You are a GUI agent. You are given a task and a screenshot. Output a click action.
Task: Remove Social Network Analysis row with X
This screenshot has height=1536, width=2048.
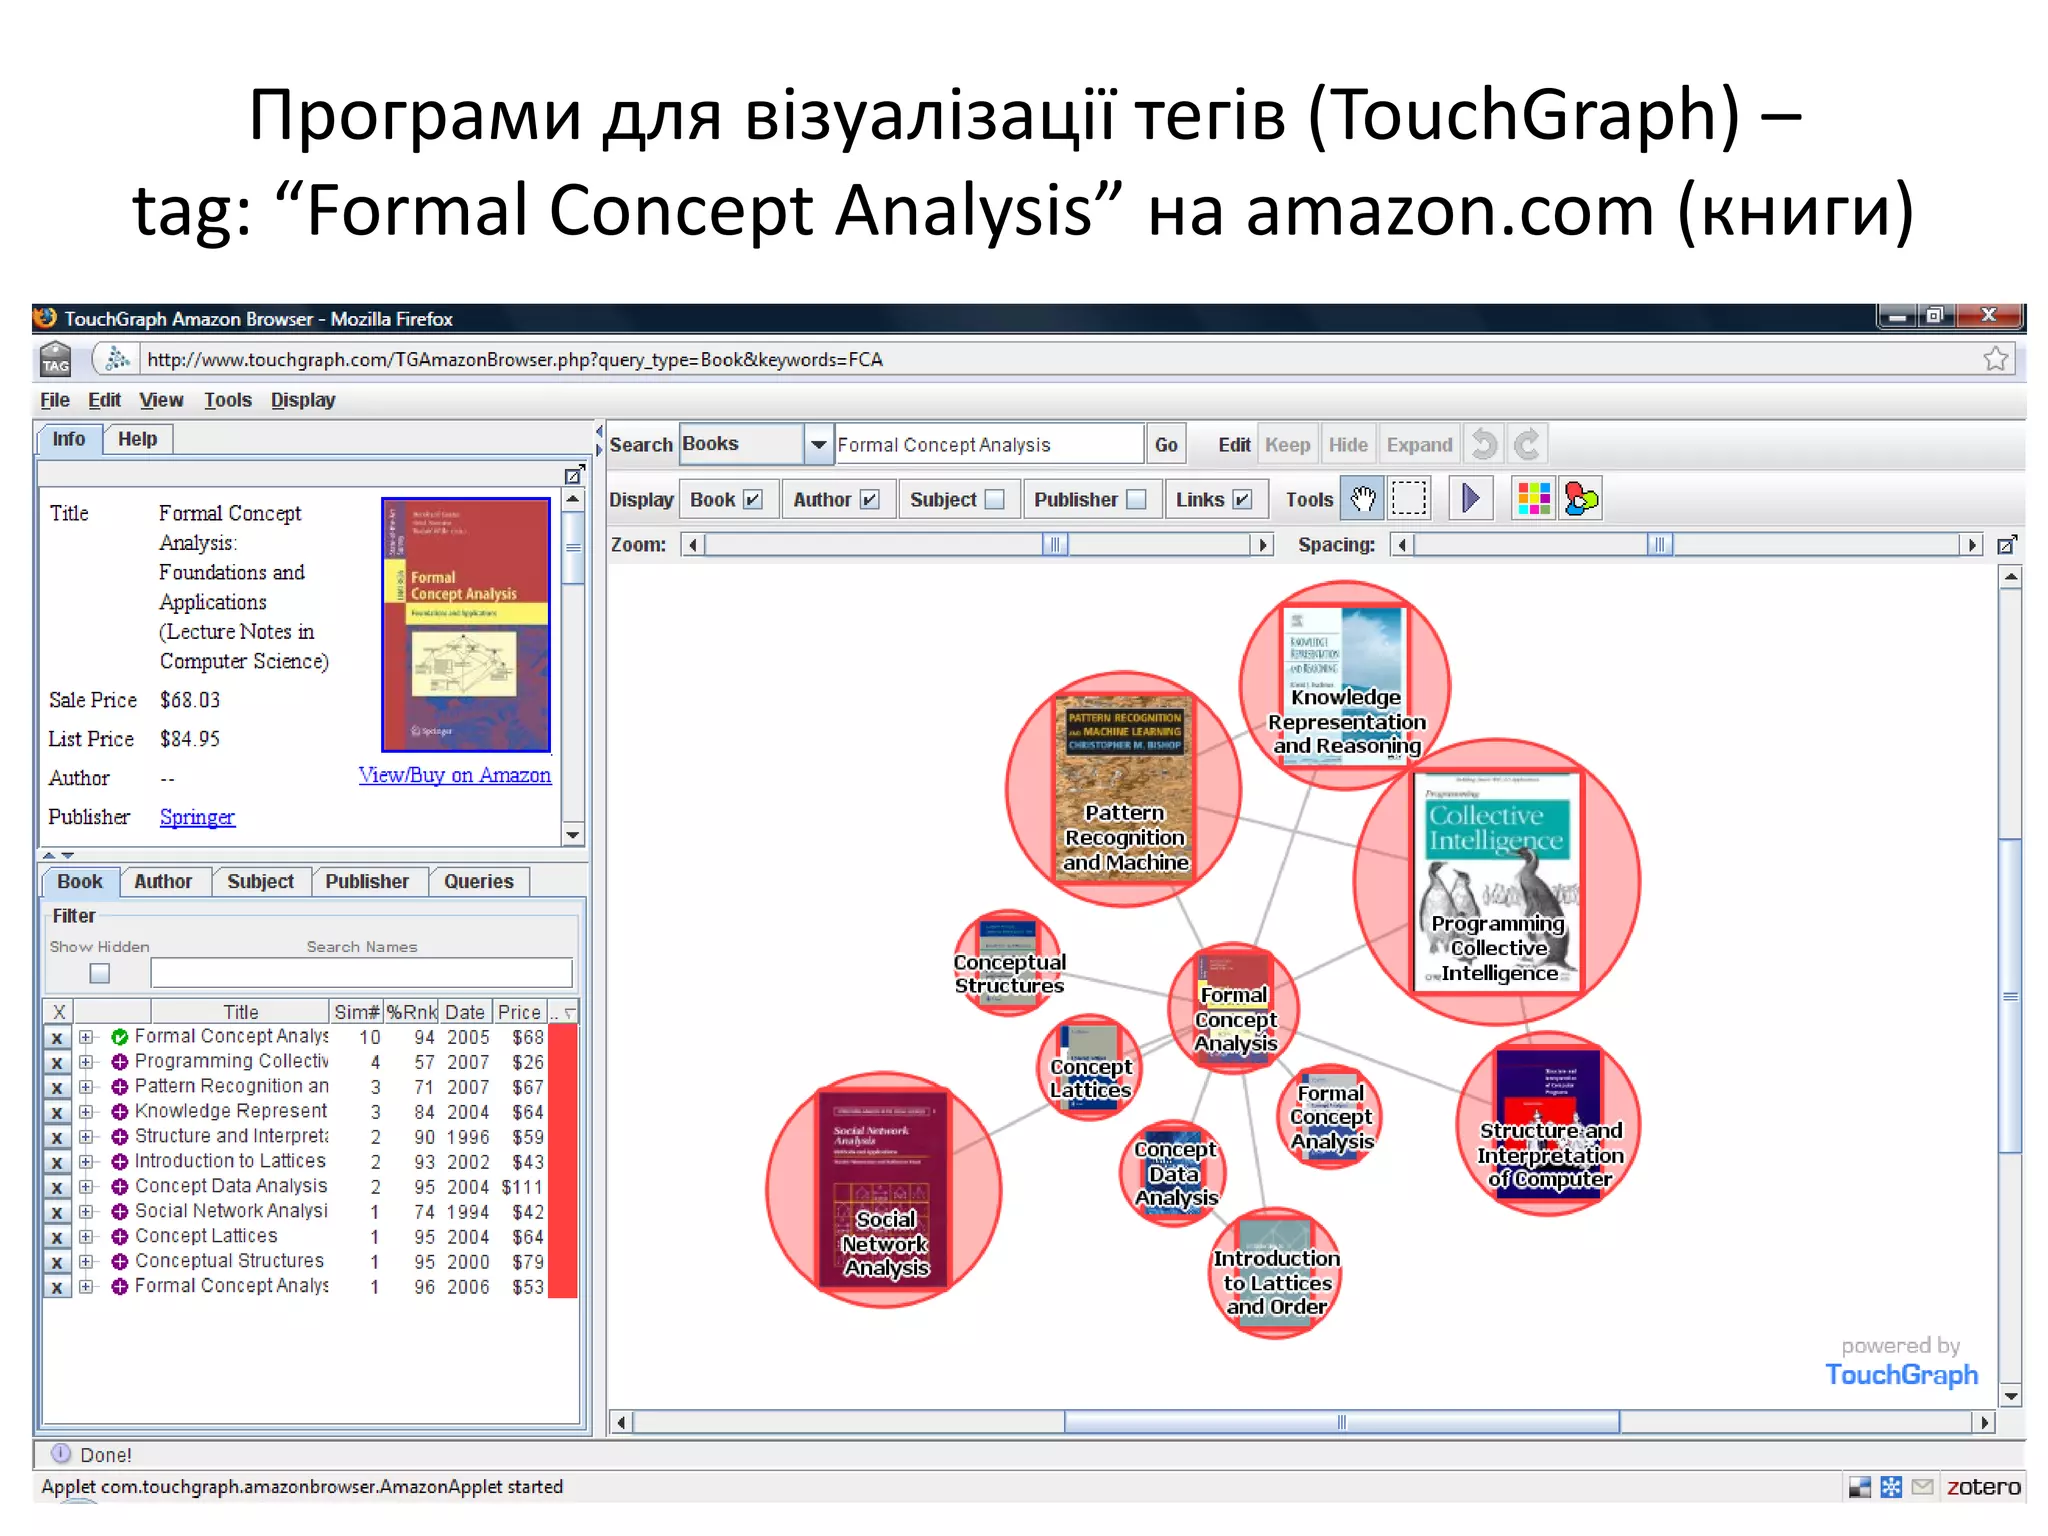(57, 1213)
